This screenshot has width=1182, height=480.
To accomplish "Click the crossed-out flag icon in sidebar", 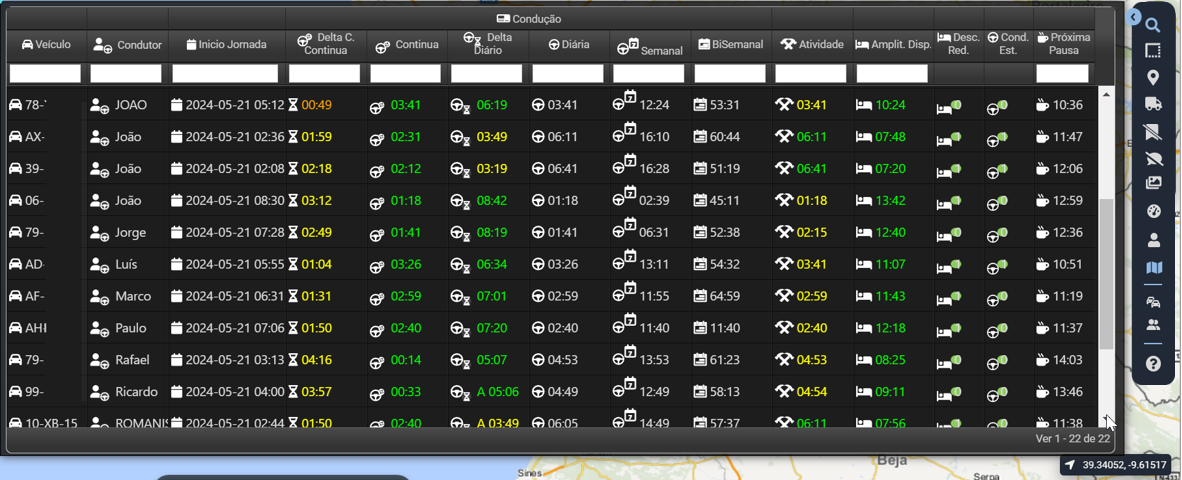I will (1153, 131).
